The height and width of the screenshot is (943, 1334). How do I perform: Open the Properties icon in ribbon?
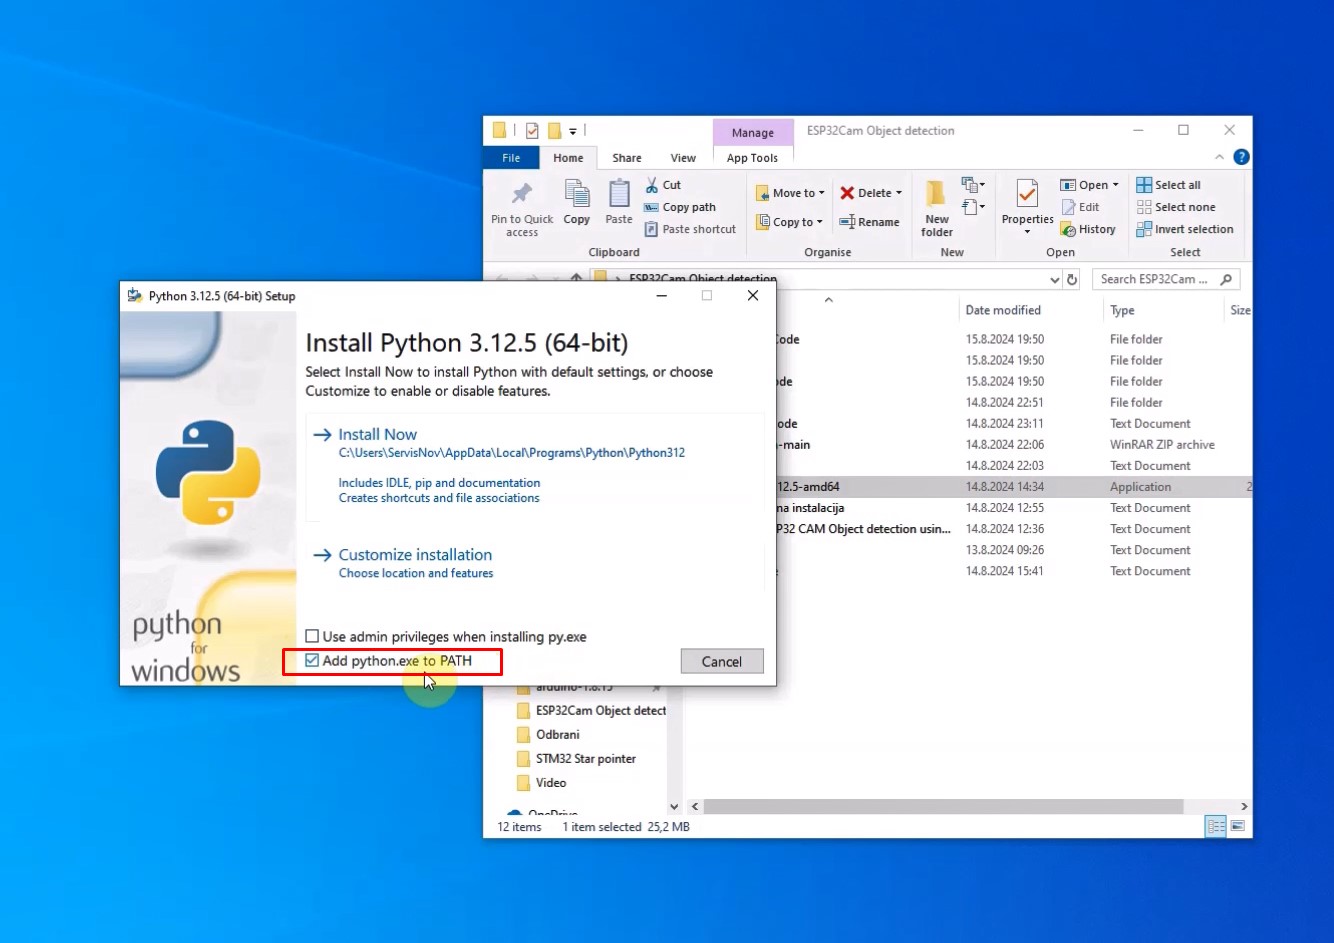point(1027,194)
